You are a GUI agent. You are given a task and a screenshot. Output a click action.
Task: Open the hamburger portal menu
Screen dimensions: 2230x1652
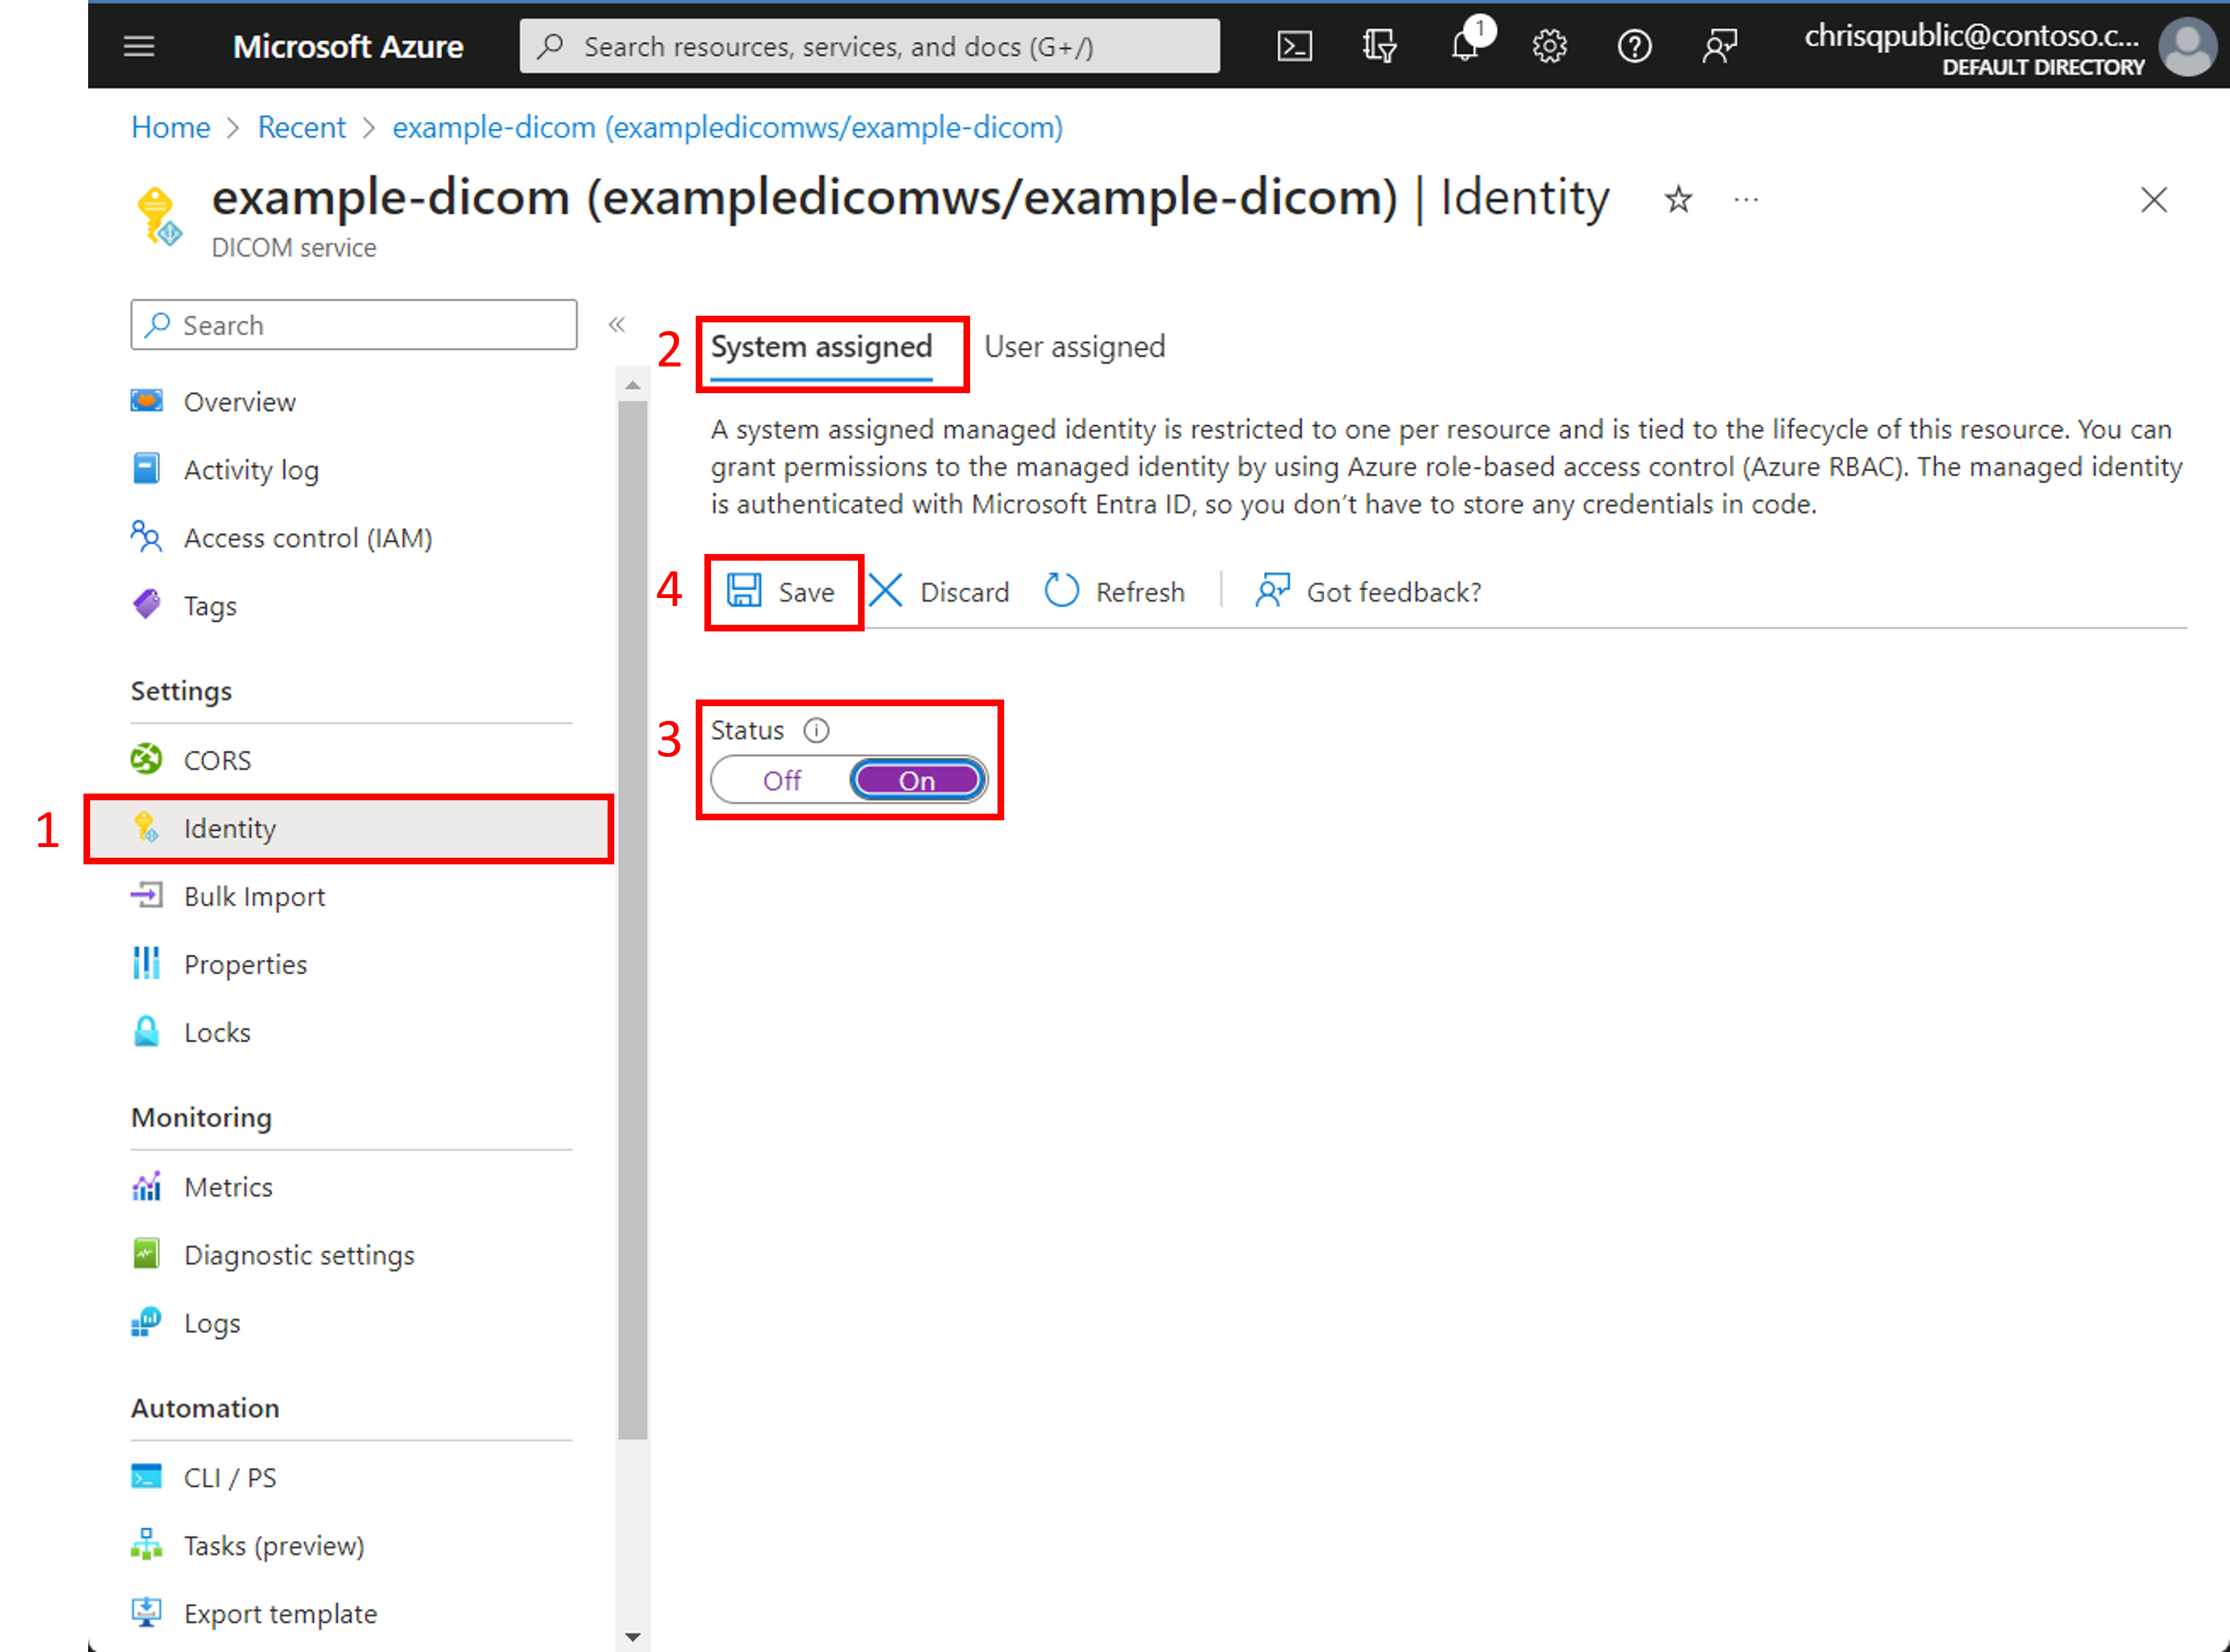(x=139, y=46)
